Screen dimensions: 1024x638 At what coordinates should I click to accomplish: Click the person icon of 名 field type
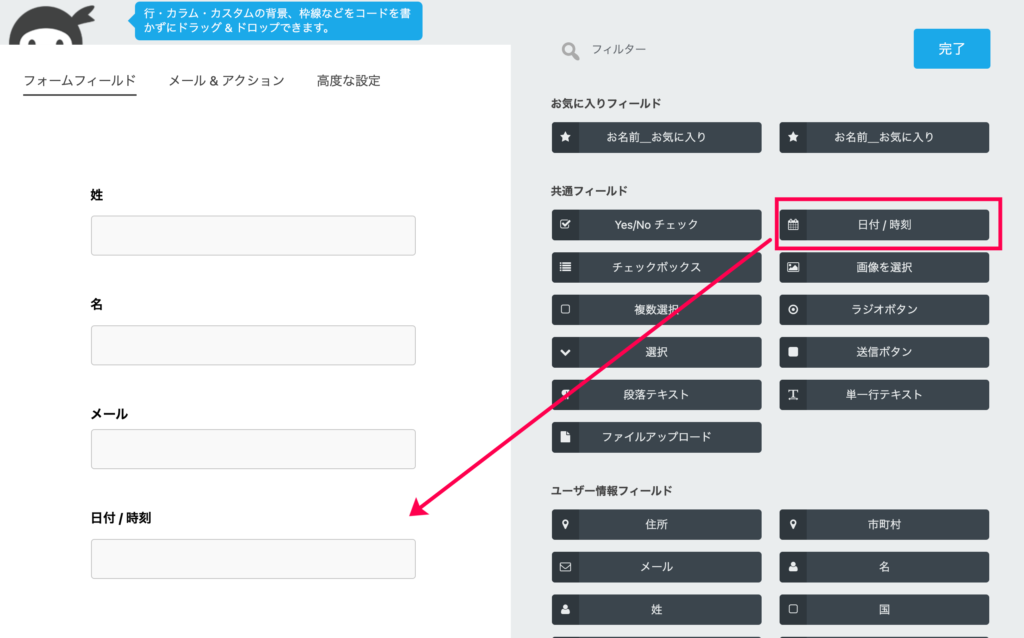[x=793, y=567]
